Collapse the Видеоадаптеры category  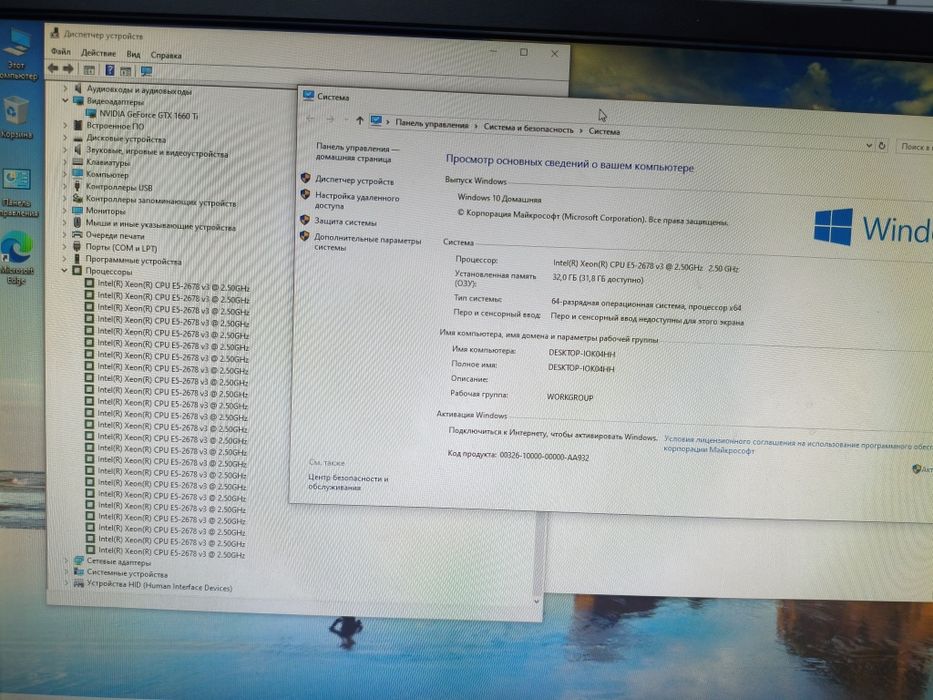point(65,101)
